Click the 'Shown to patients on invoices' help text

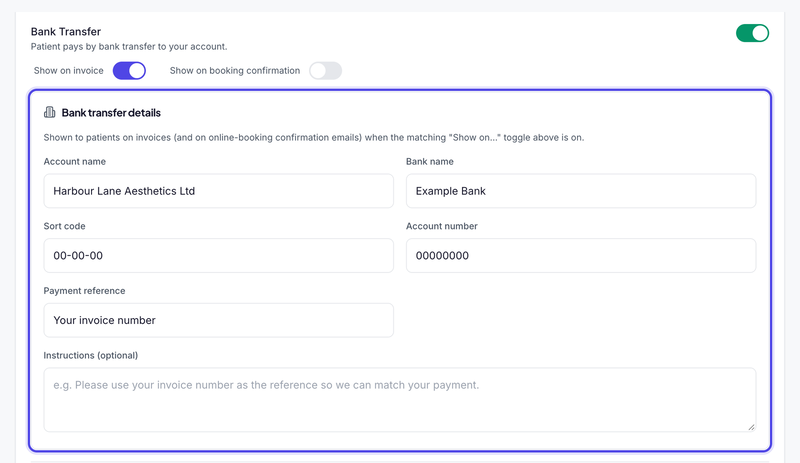pyautogui.click(x=314, y=137)
